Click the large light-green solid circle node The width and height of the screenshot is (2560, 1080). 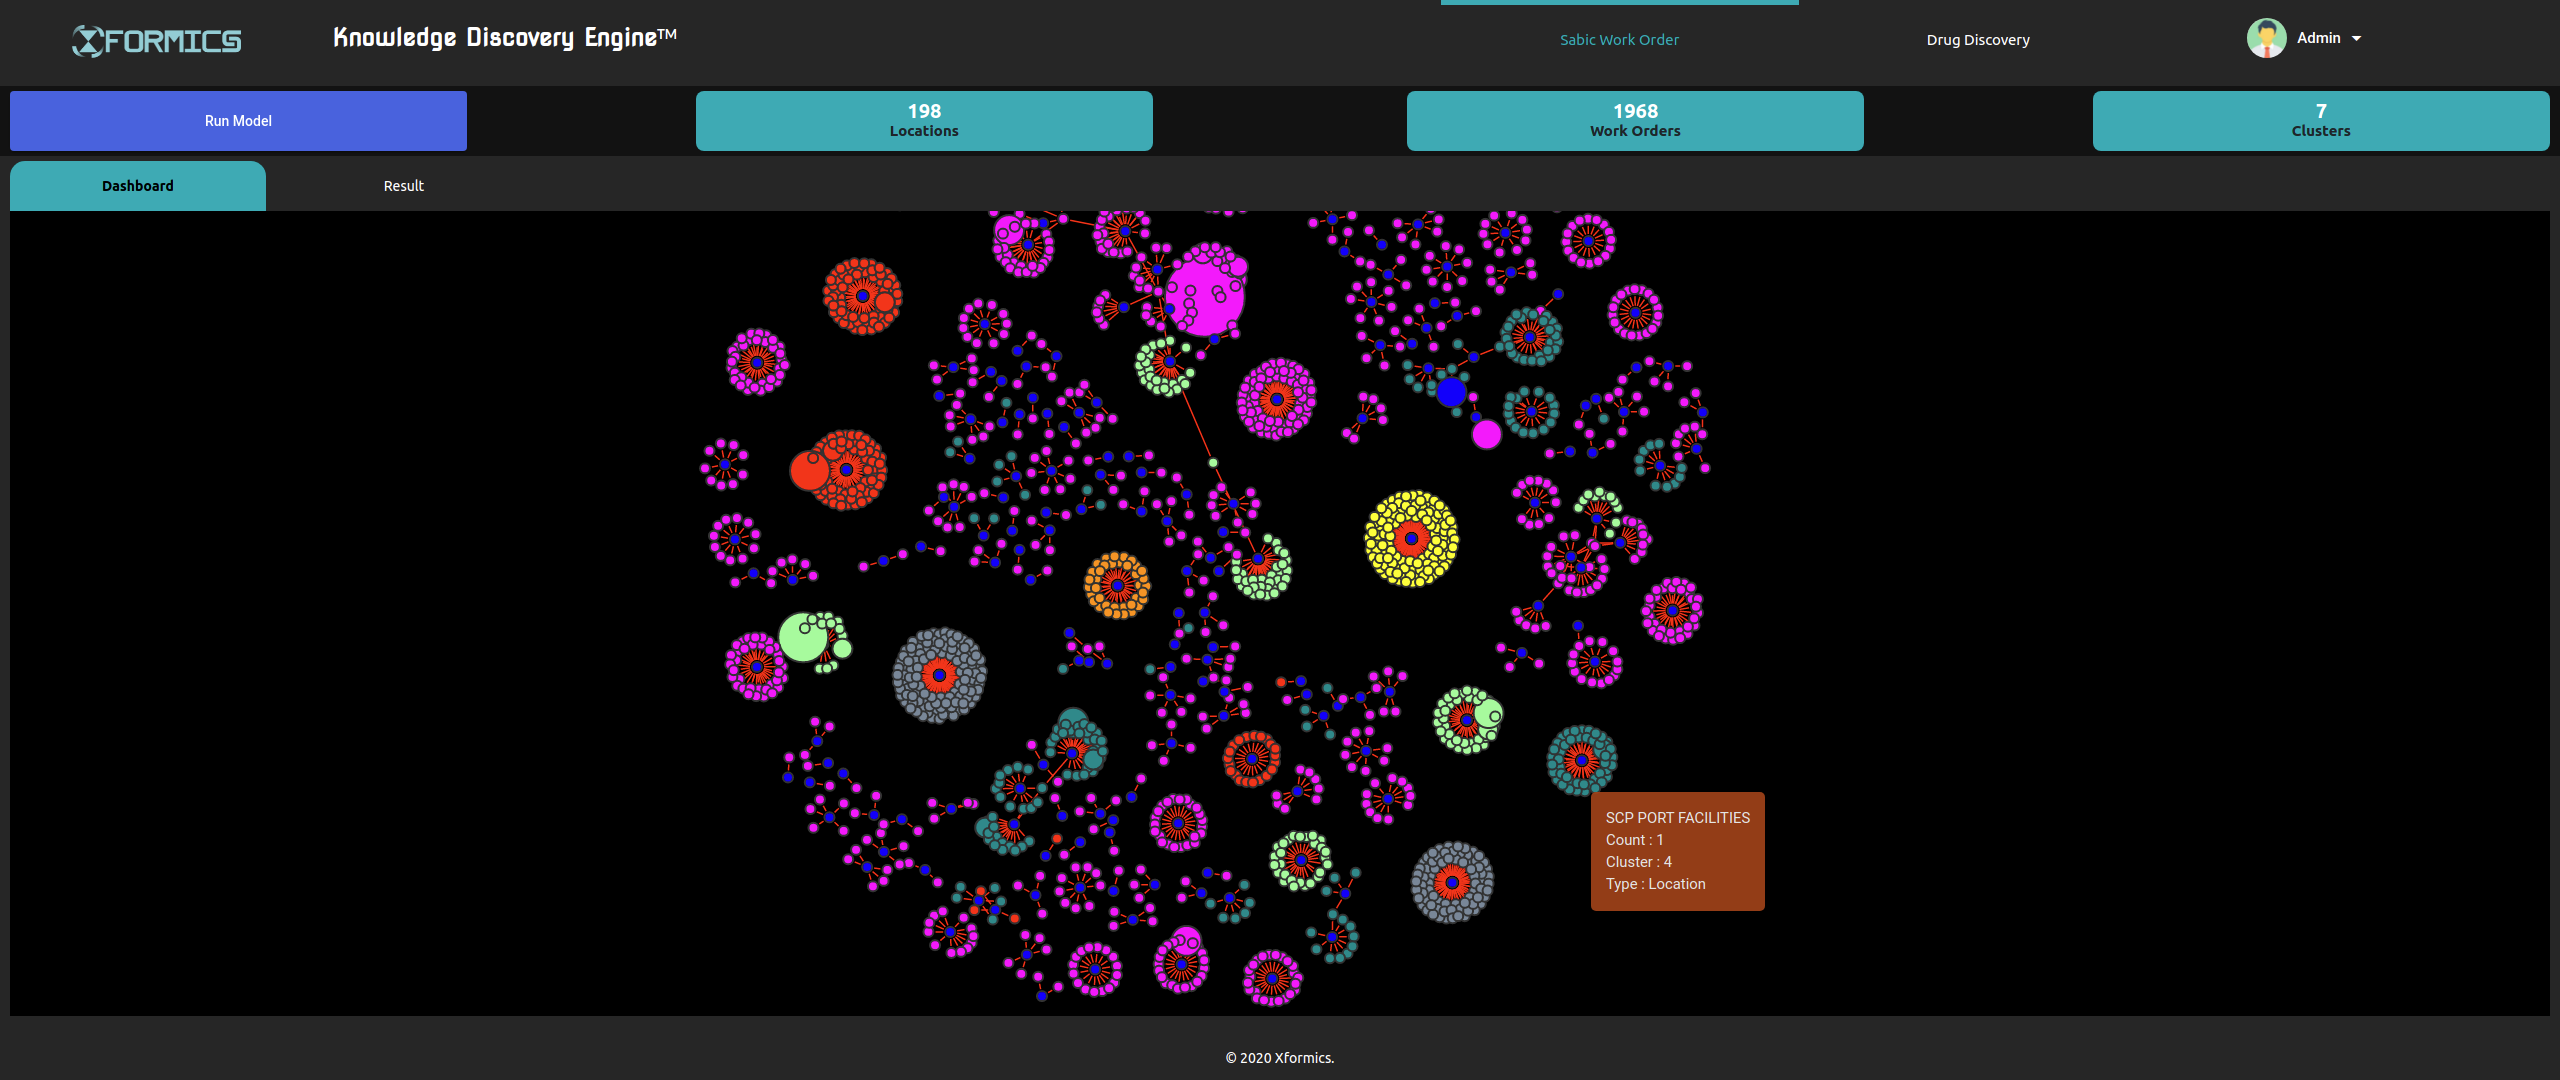[x=802, y=638]
